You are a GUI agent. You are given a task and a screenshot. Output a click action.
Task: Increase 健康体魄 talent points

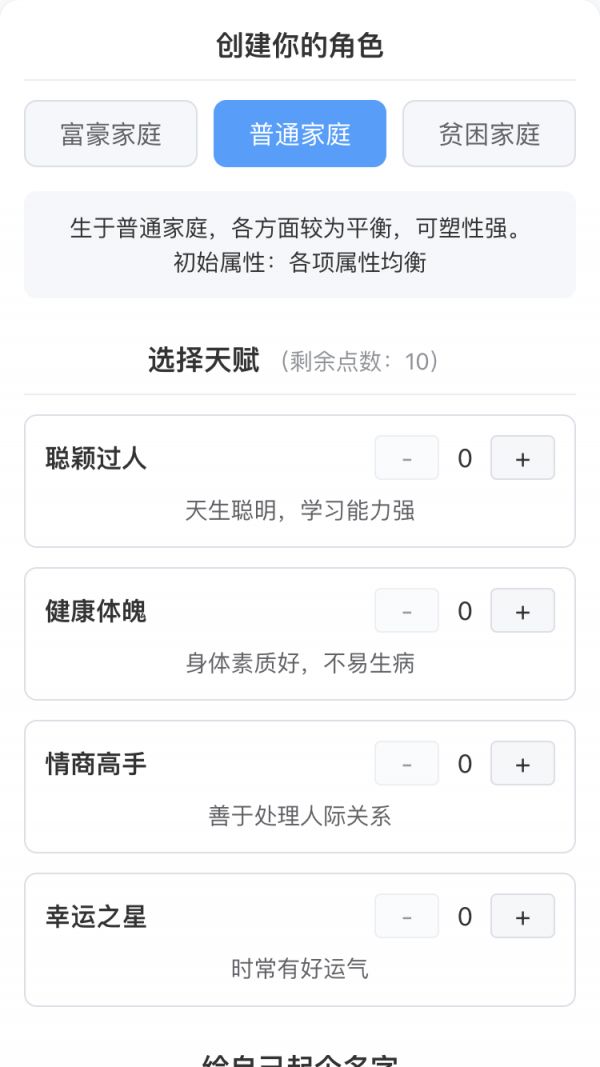coord(522,610)
